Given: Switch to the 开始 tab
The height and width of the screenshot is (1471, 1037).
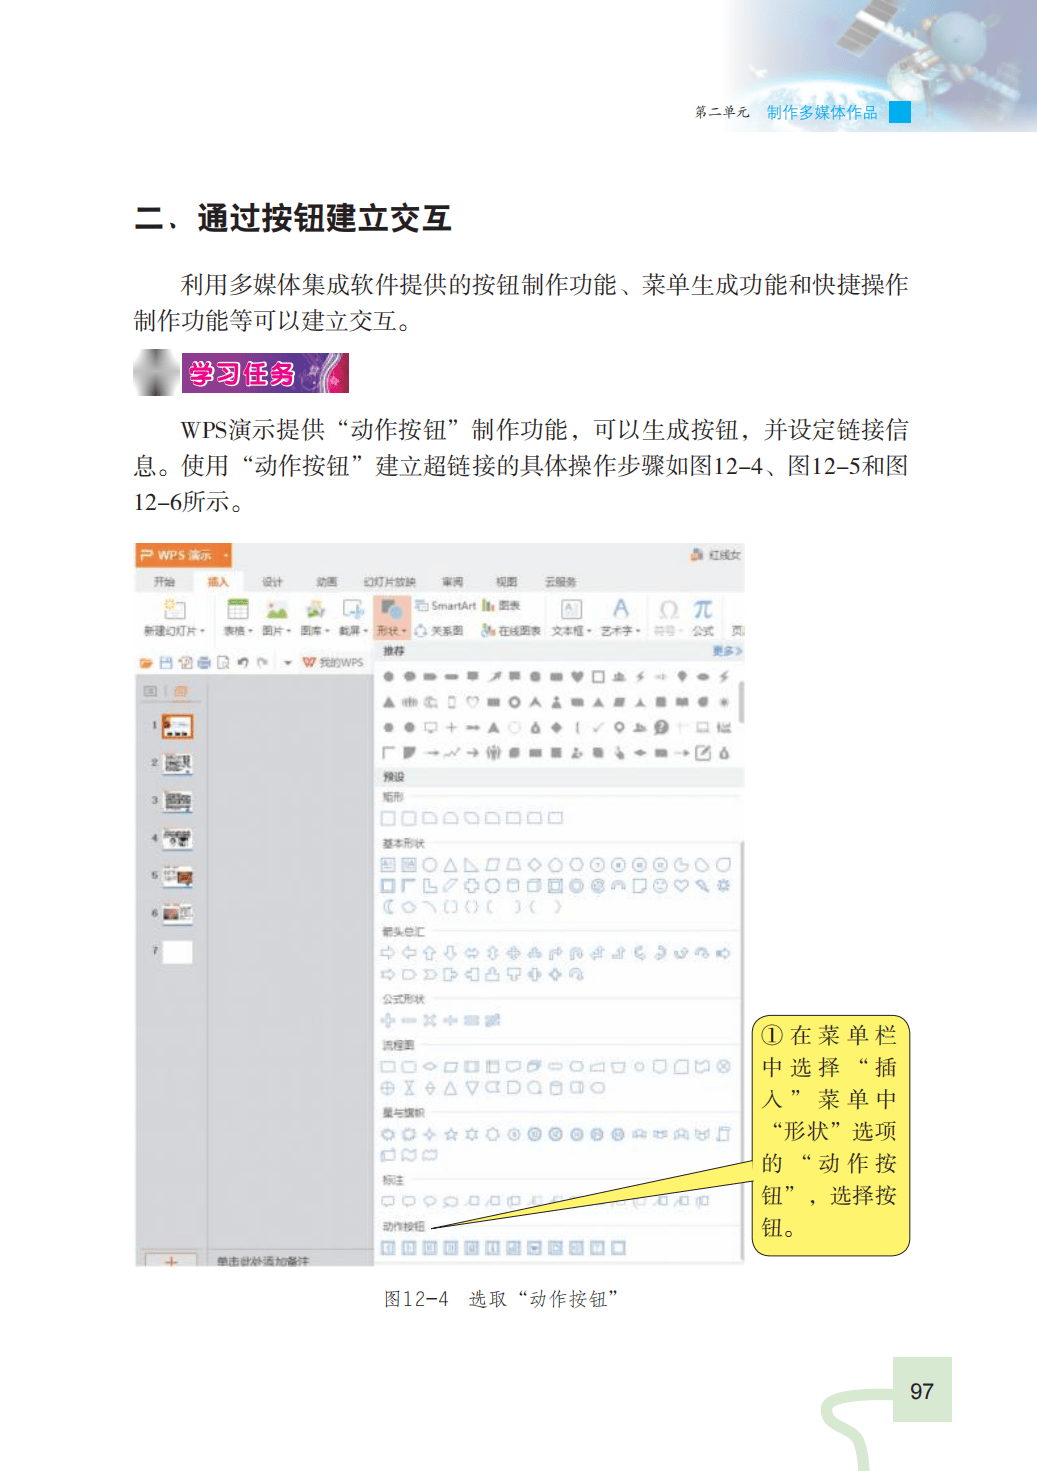Looking at the screenshot, I should tap(164, 581).
